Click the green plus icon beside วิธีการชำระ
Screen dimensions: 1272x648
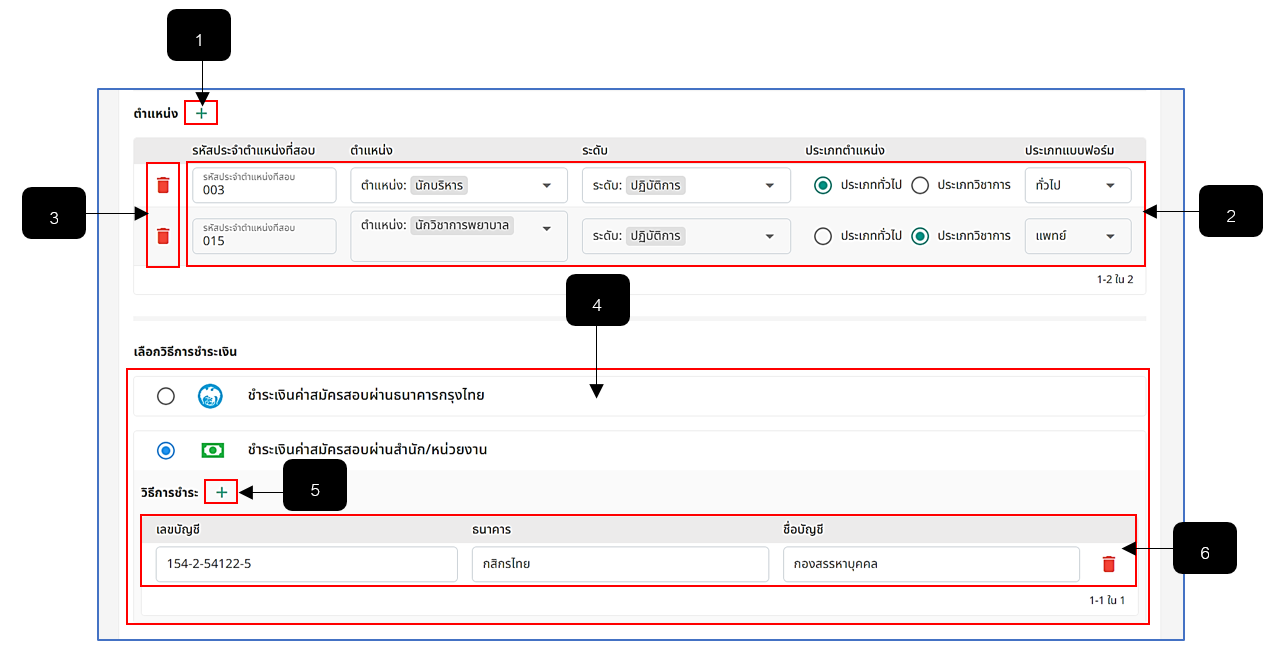click(x=221, y=492)
